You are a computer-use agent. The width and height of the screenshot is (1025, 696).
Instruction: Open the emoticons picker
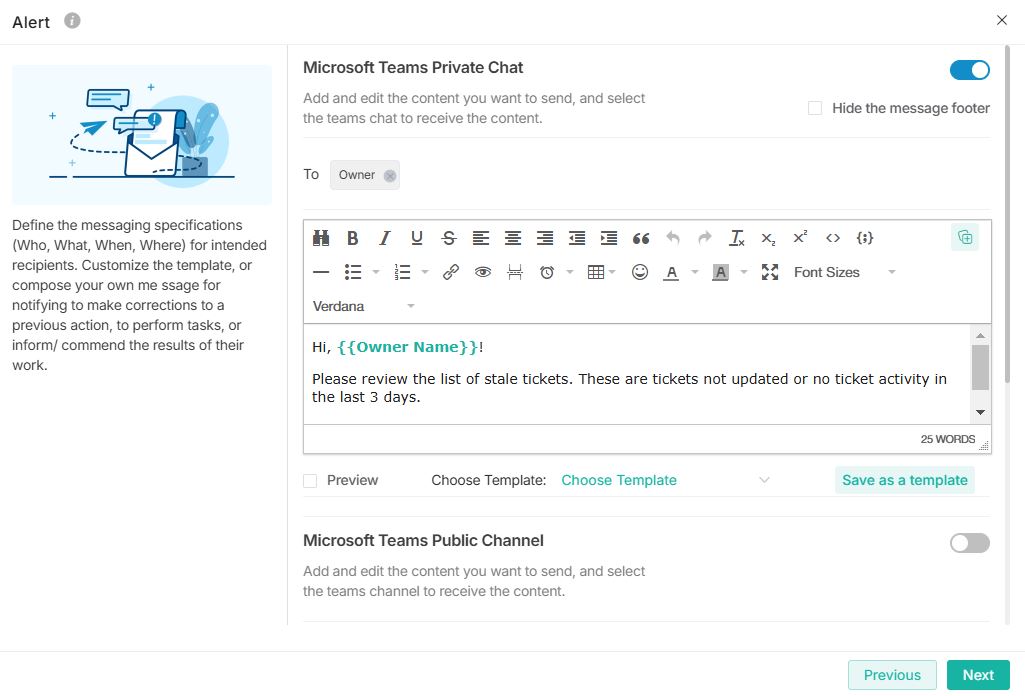tap(640, 272)
